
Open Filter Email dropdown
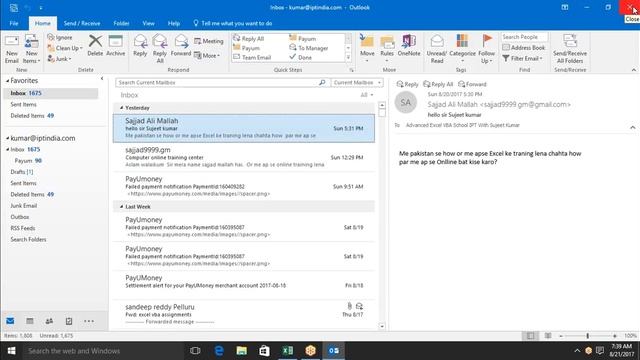(x=522, y=59)
